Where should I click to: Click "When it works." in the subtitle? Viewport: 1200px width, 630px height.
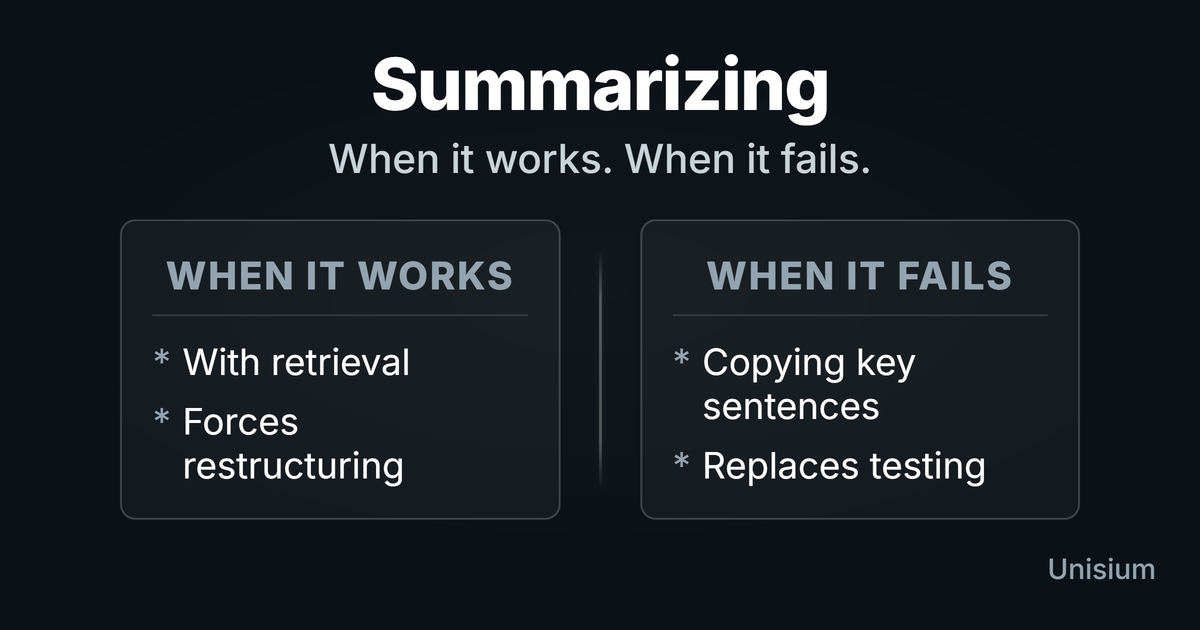469,160
